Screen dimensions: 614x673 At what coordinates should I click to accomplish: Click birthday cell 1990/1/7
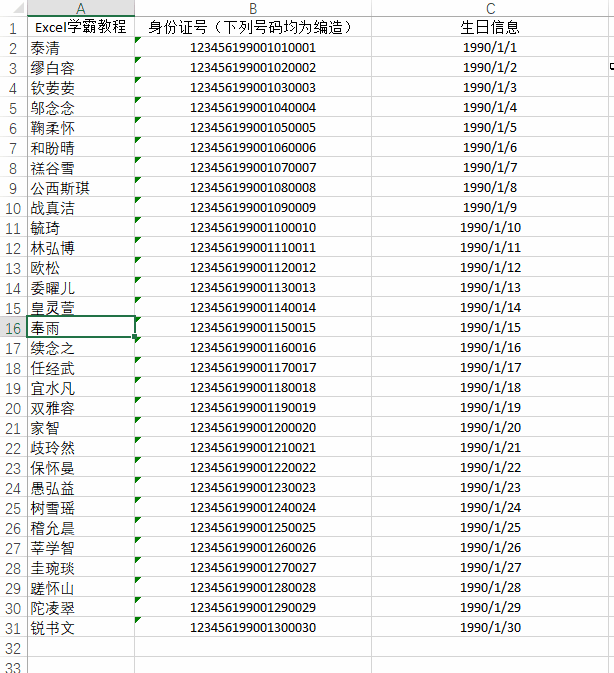coord(490,167)
